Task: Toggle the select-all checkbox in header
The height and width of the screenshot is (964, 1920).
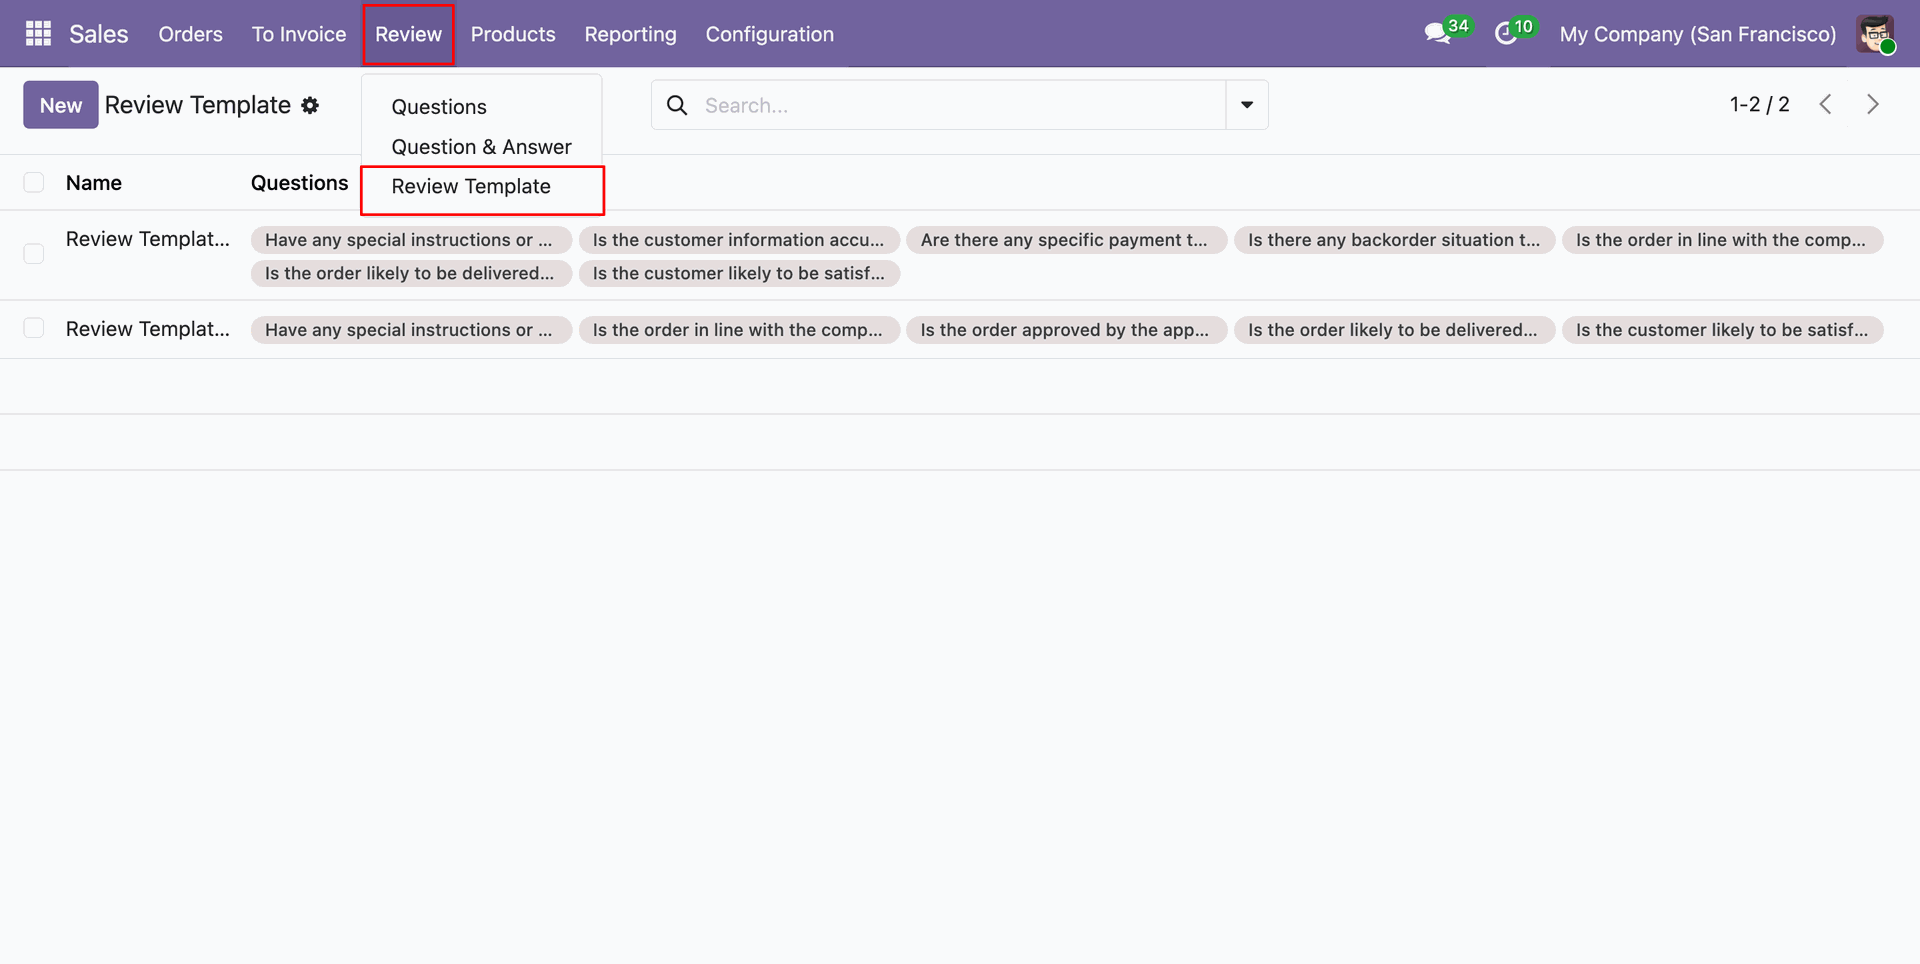Action: point(34,182)
